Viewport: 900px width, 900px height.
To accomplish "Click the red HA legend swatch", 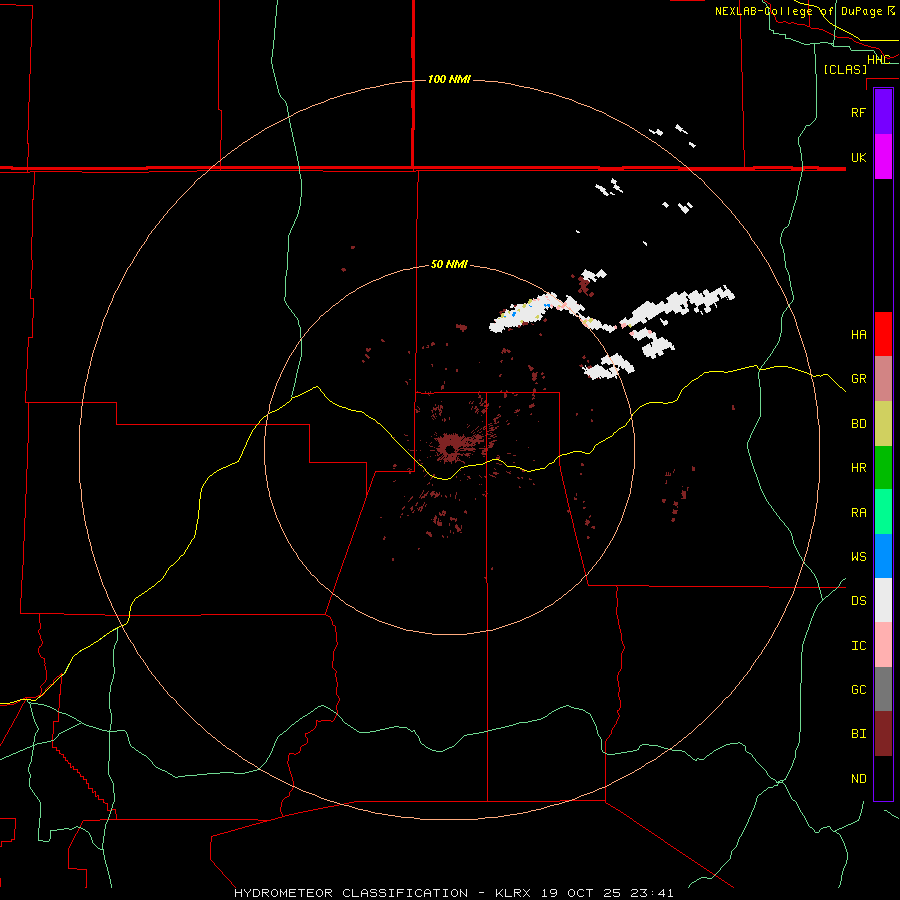I will coord(883,334).
